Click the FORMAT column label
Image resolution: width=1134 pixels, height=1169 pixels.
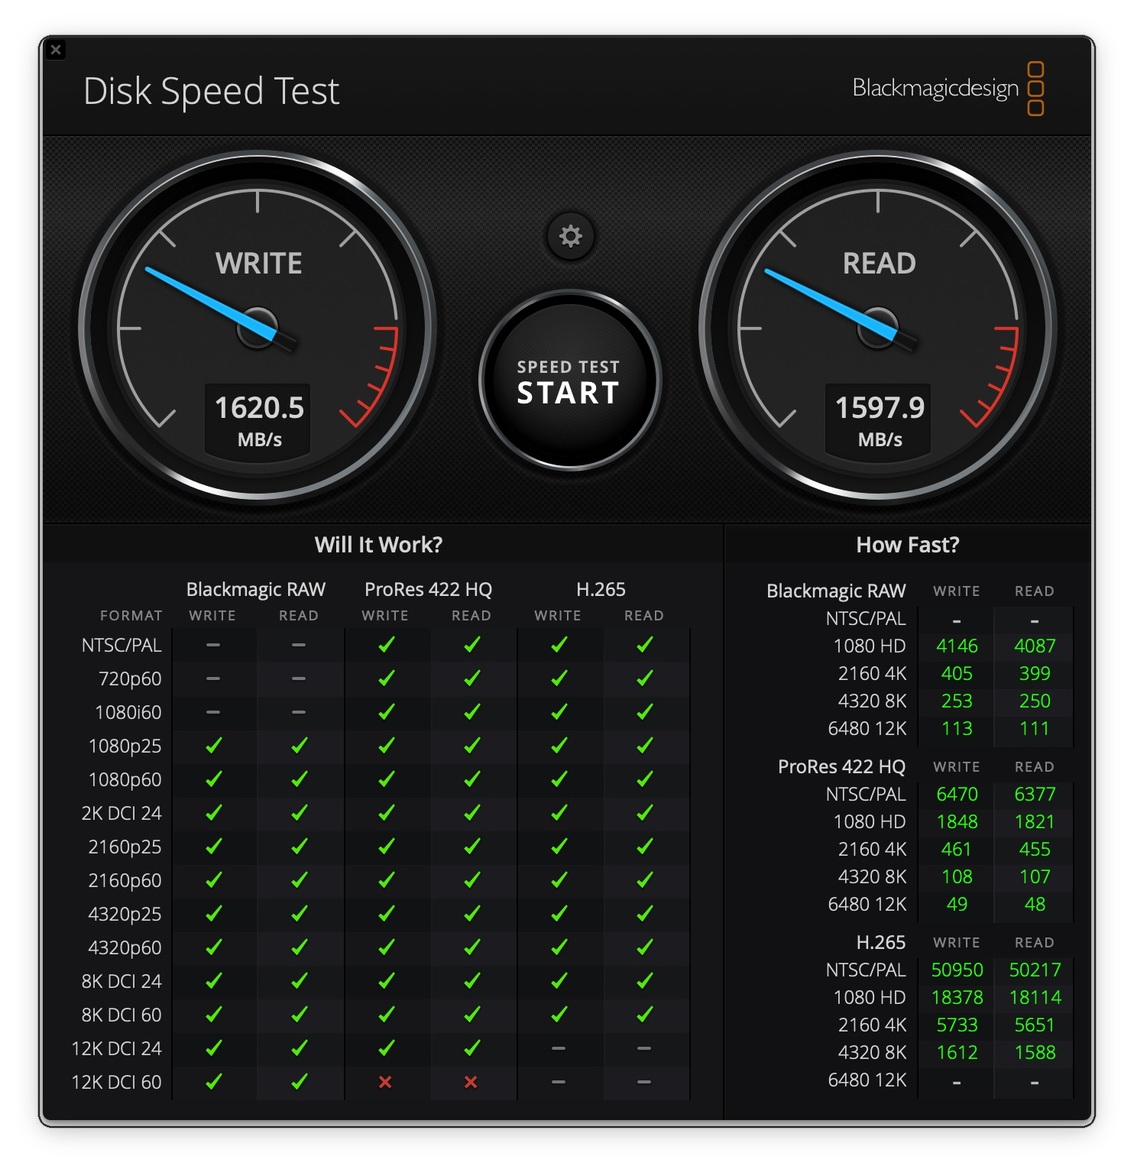point(131,616)
